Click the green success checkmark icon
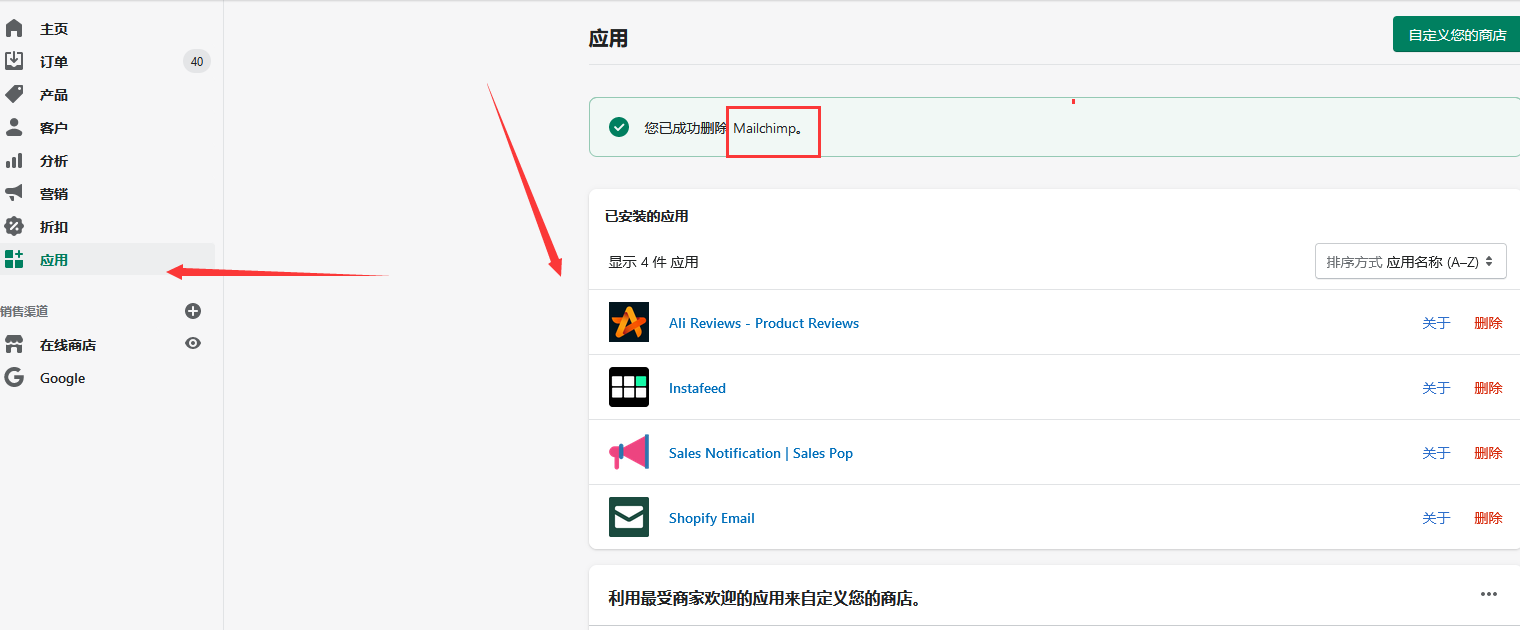1520x630 pixels. pyautogui.click(x=619, y=127)
